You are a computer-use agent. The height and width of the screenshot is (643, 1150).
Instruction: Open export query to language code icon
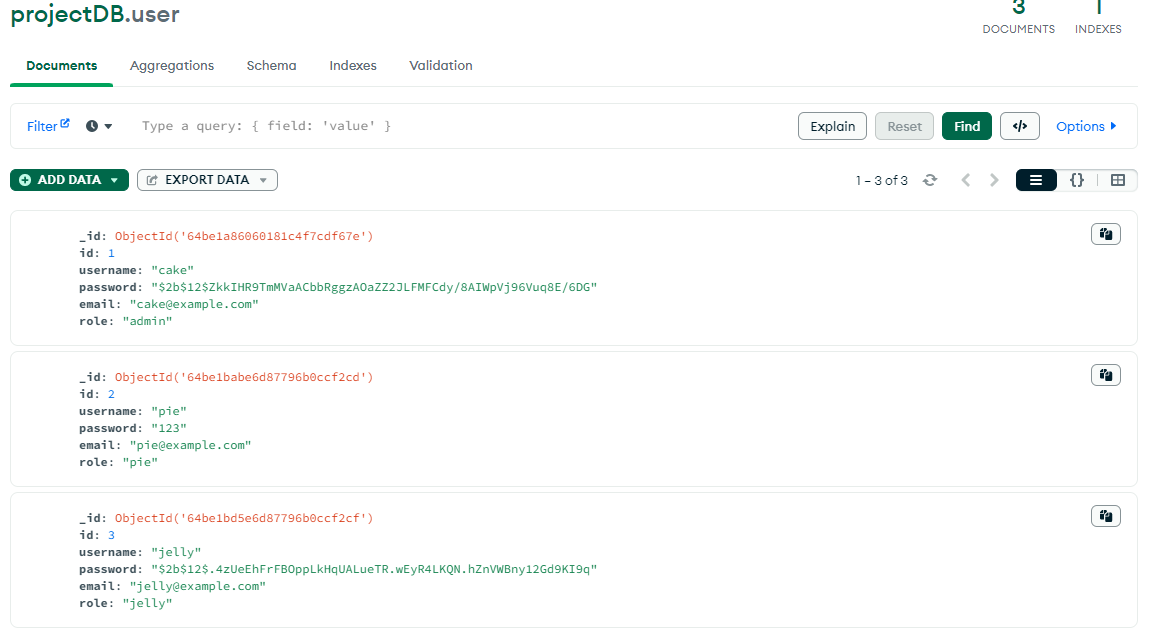1019,126
